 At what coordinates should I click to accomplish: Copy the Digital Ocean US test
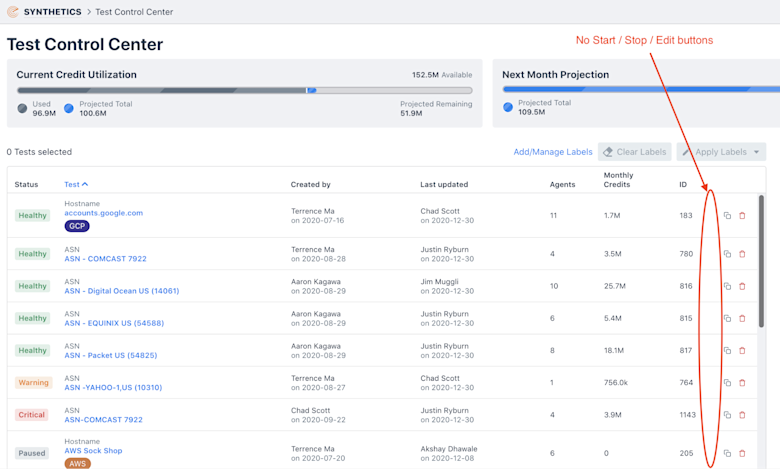coord(727,286)
